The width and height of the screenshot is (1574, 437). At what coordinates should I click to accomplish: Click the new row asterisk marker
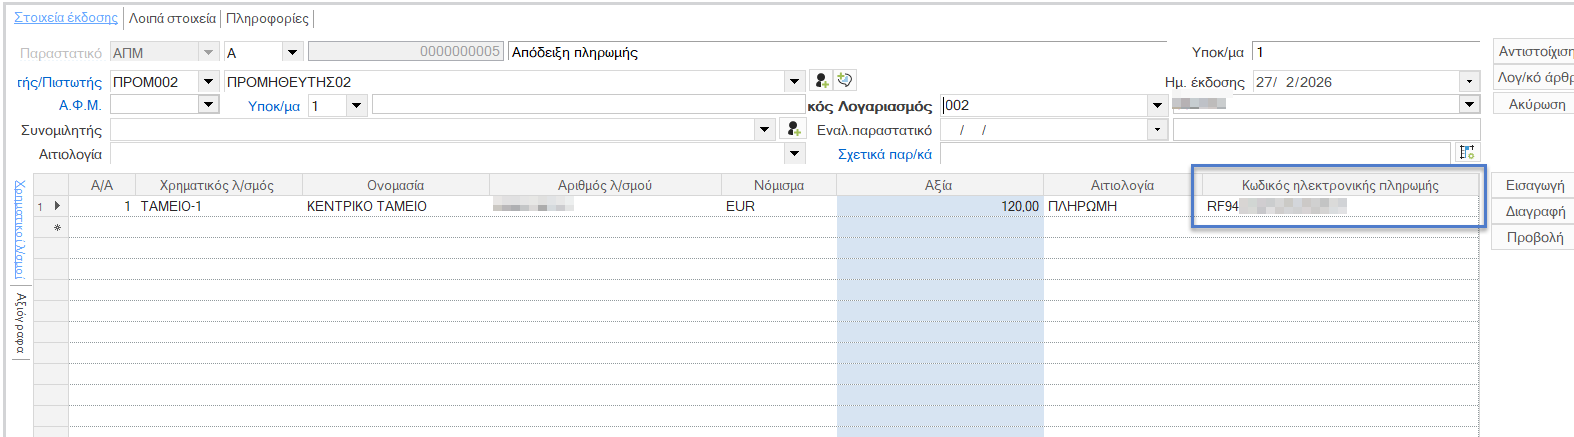[57, 228]
